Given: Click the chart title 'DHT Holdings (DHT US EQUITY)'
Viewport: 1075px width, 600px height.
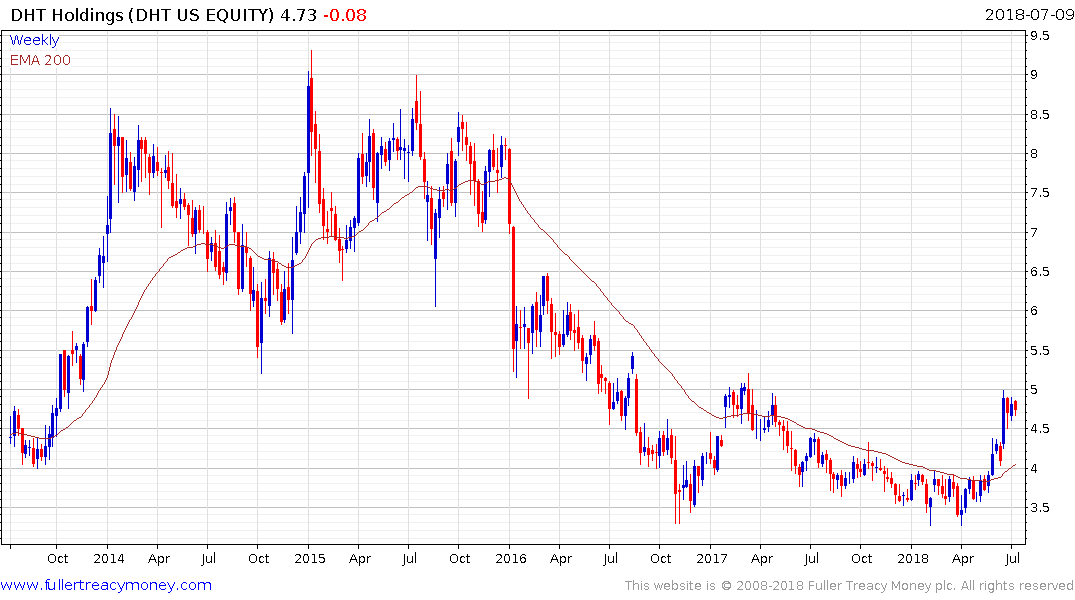Looking at the screenshot, I should pos(142,14).
